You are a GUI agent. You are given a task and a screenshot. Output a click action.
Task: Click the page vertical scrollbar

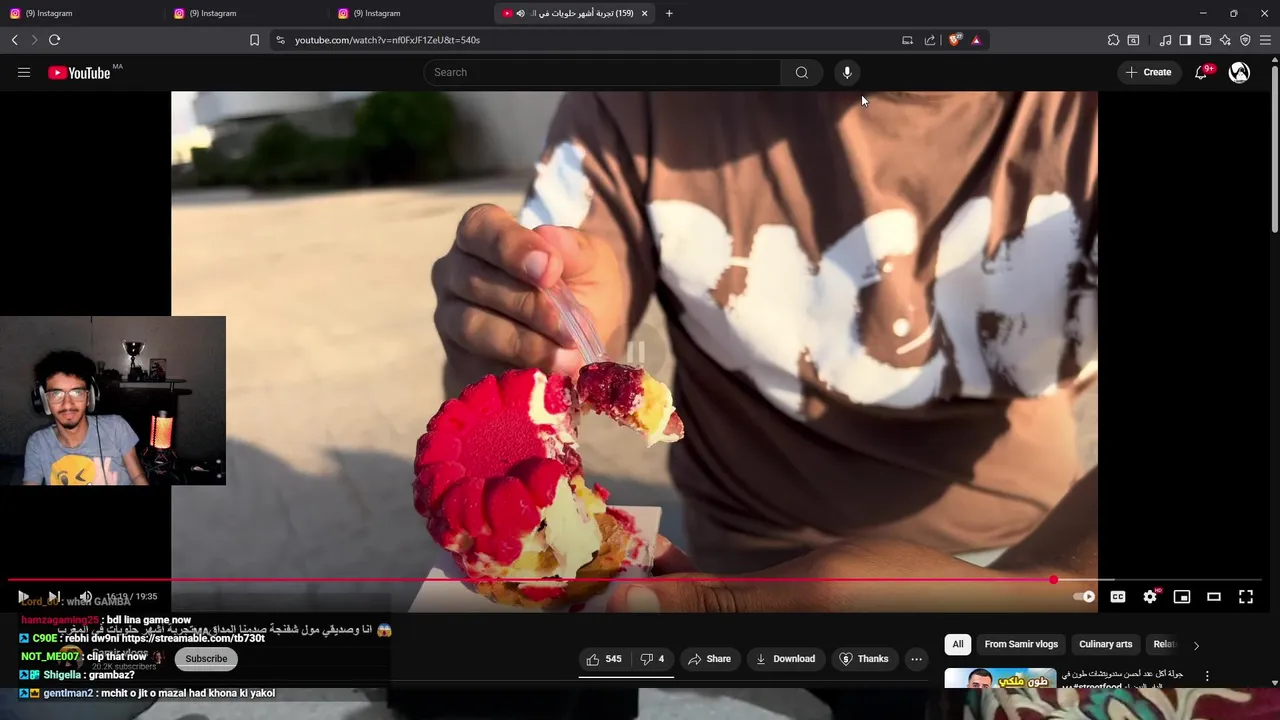click(x=1274, y=147)
